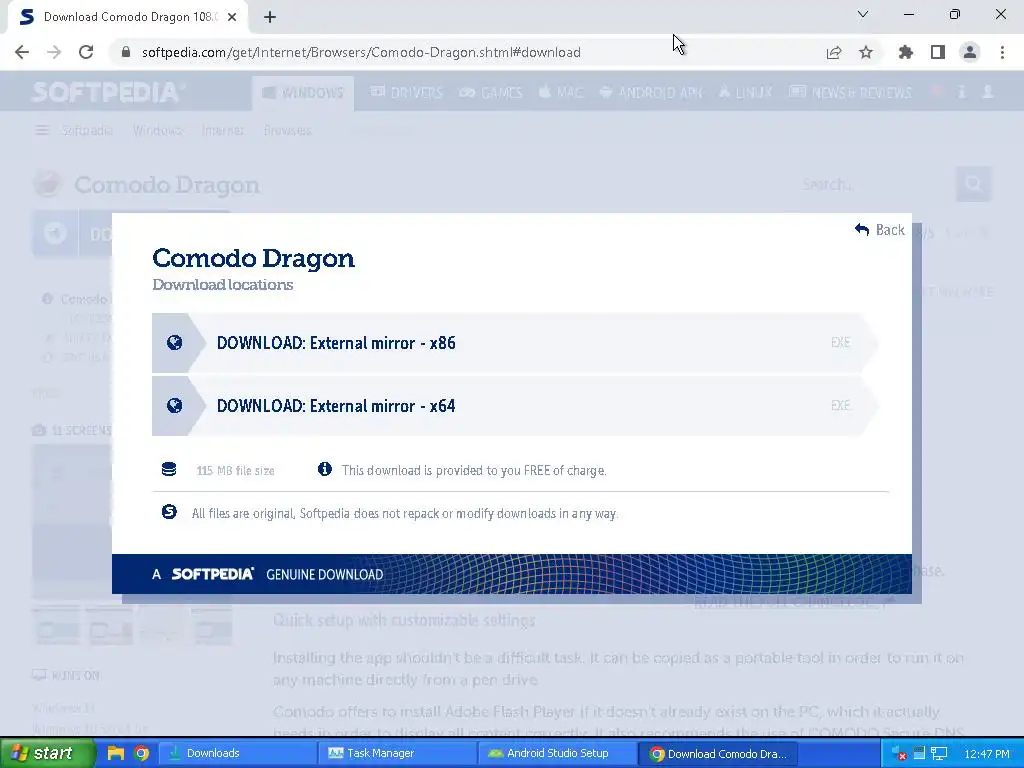Viewport: 1024px width, 768px height.
Task: Click globe icon on x86 mirror row
Action: pyautogui.click(x=174, y=343)
